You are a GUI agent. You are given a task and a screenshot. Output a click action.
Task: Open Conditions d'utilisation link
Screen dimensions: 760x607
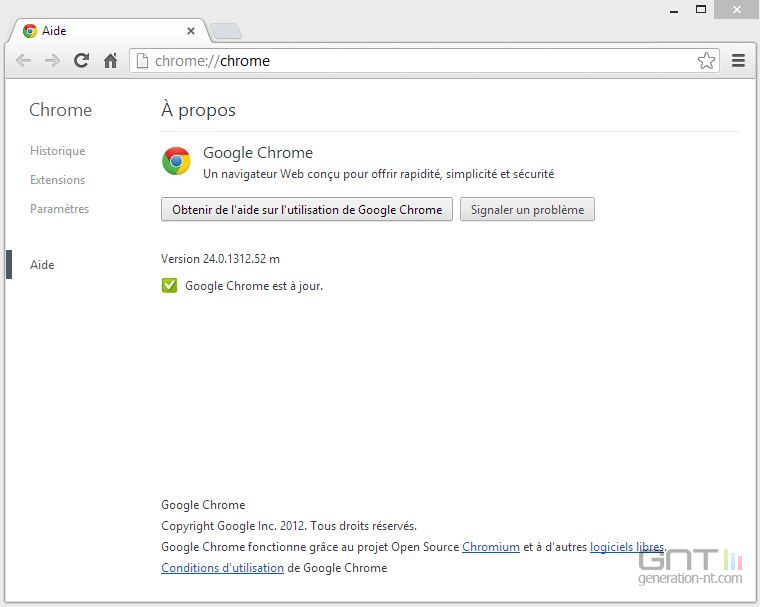click(222, 568)
